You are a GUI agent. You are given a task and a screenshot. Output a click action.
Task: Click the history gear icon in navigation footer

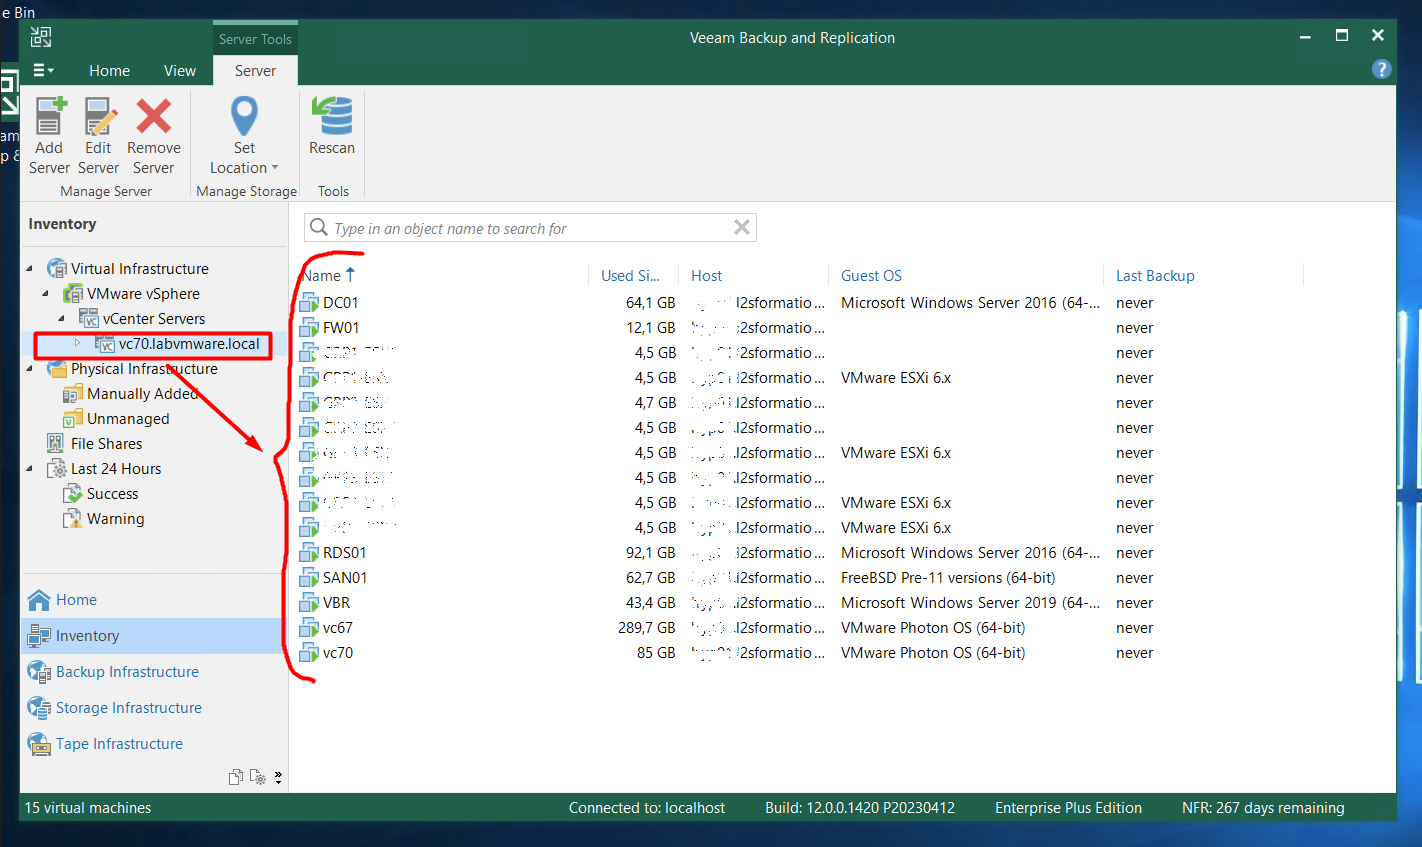[258, 777]
